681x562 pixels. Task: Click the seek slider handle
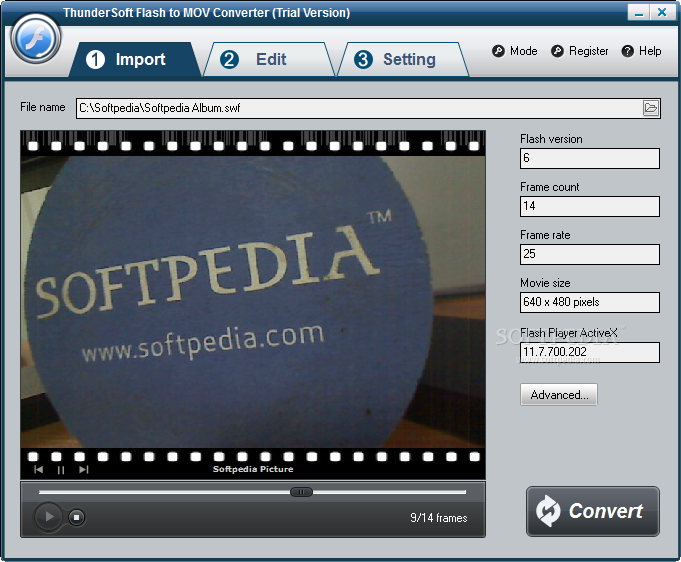[x=301, y=492]
